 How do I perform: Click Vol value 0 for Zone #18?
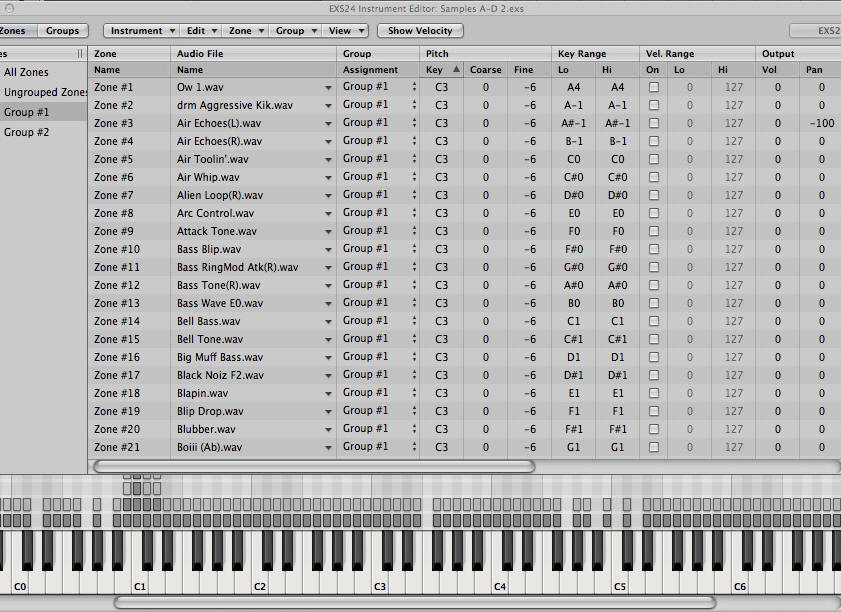click(778, 393)
